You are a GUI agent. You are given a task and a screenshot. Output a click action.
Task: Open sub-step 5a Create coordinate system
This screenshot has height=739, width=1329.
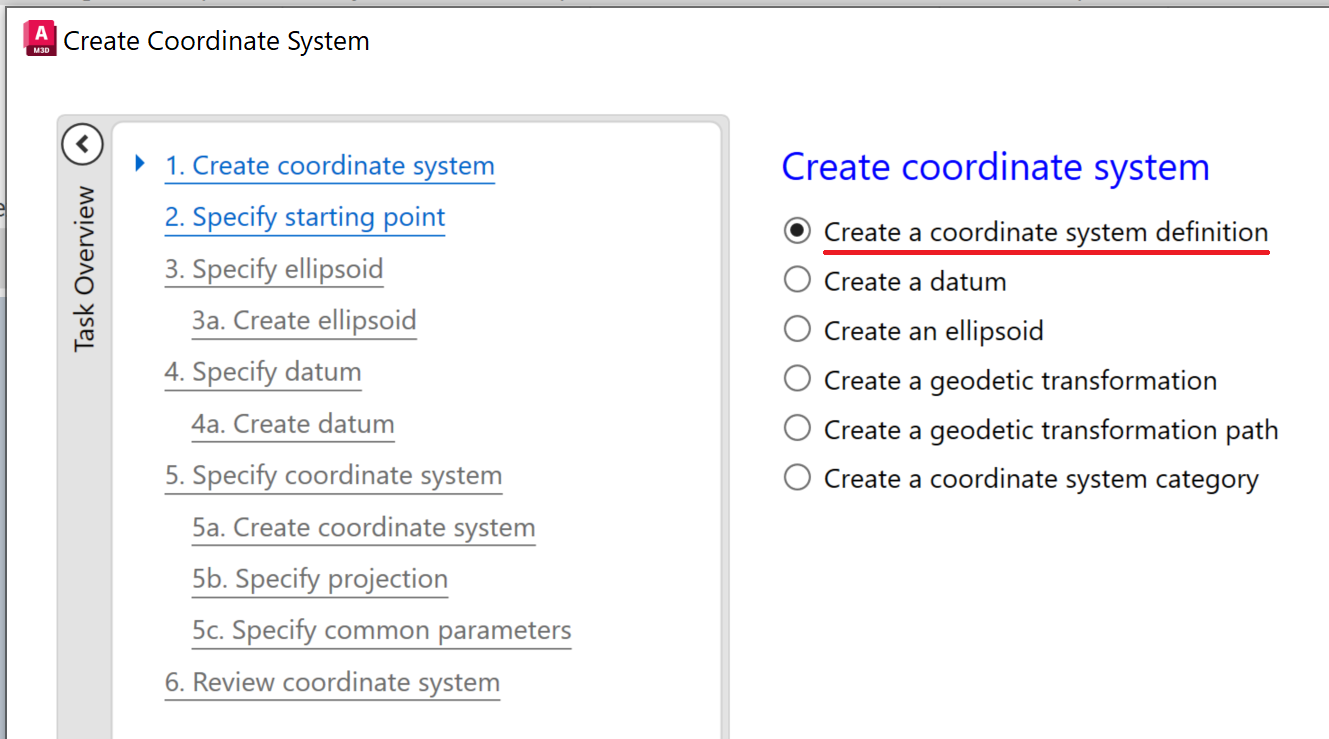click(x=364, y=528)
